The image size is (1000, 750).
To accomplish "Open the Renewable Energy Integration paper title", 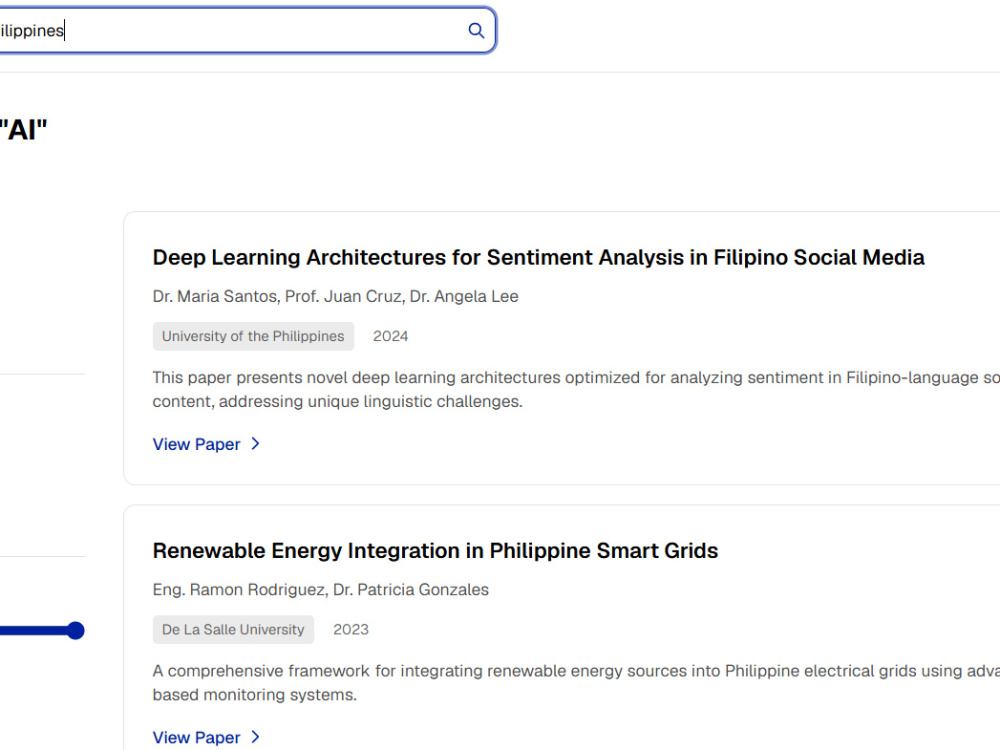I will (x=435, y=550).
